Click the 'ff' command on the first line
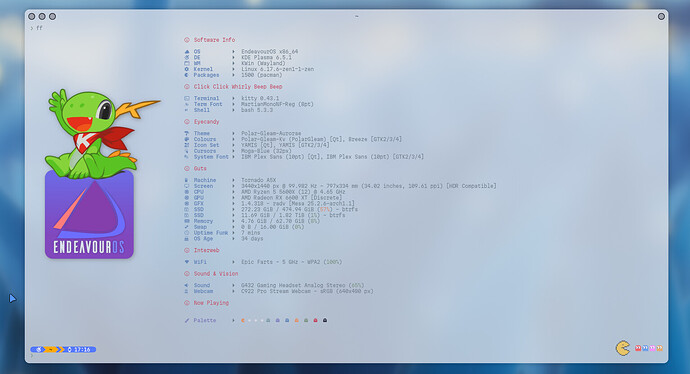 [x=39, y=28]
